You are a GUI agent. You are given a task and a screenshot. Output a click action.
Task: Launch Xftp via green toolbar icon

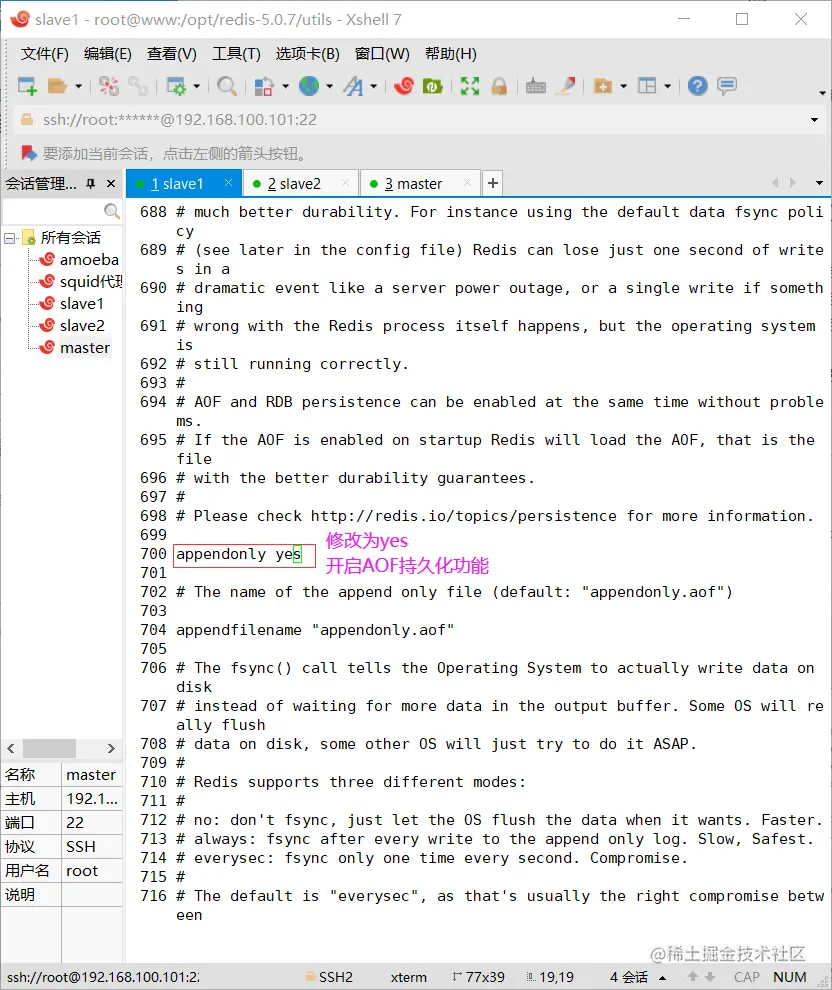coord(432,86)
